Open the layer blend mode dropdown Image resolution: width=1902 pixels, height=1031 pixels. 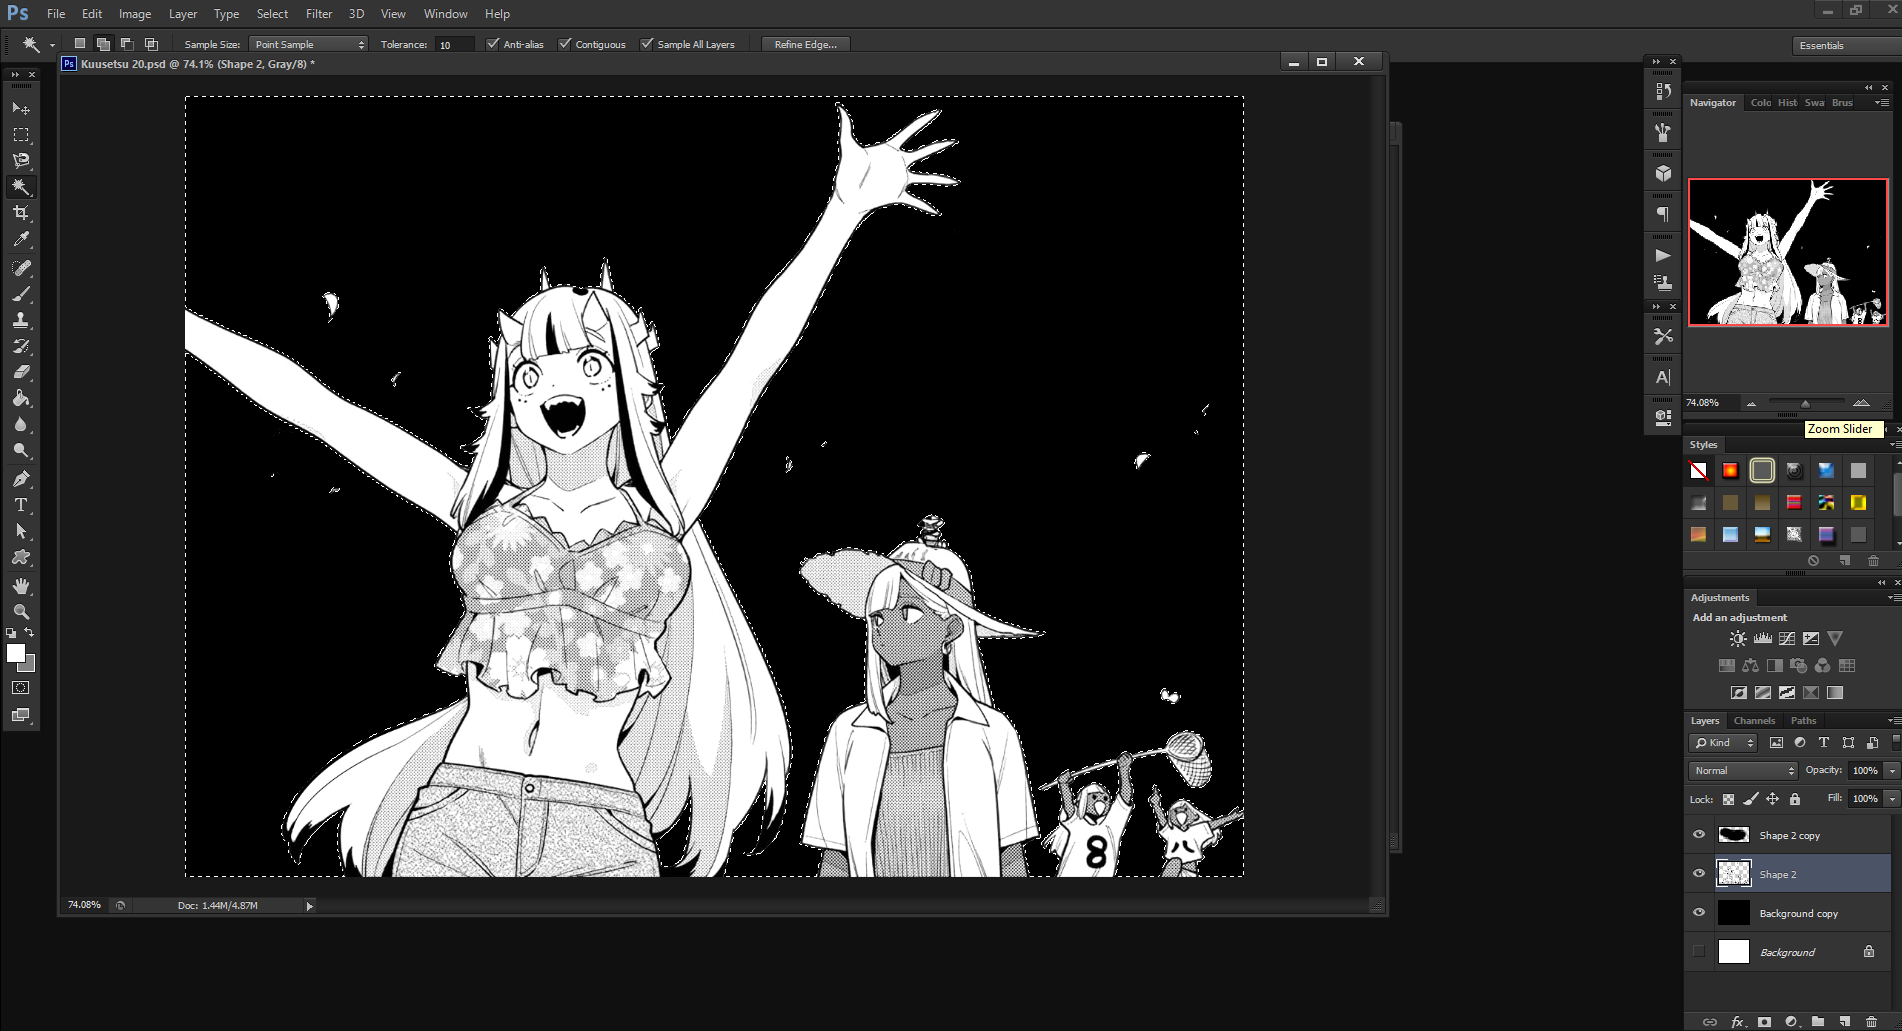[1744, 770]
